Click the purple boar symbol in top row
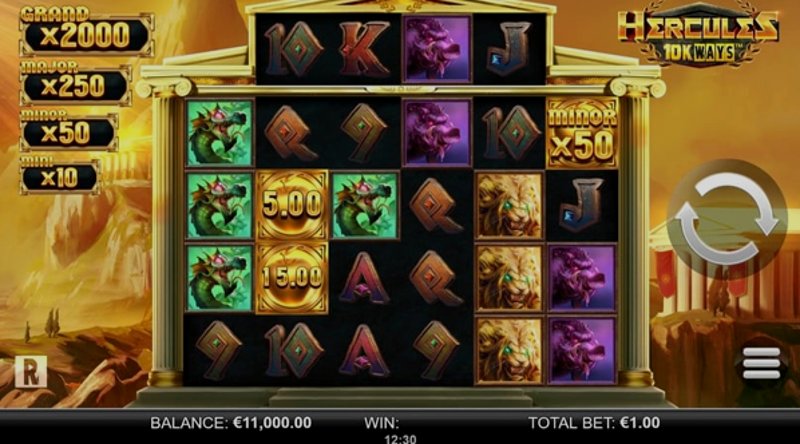 pyautogui.click(x=437, y=49)
